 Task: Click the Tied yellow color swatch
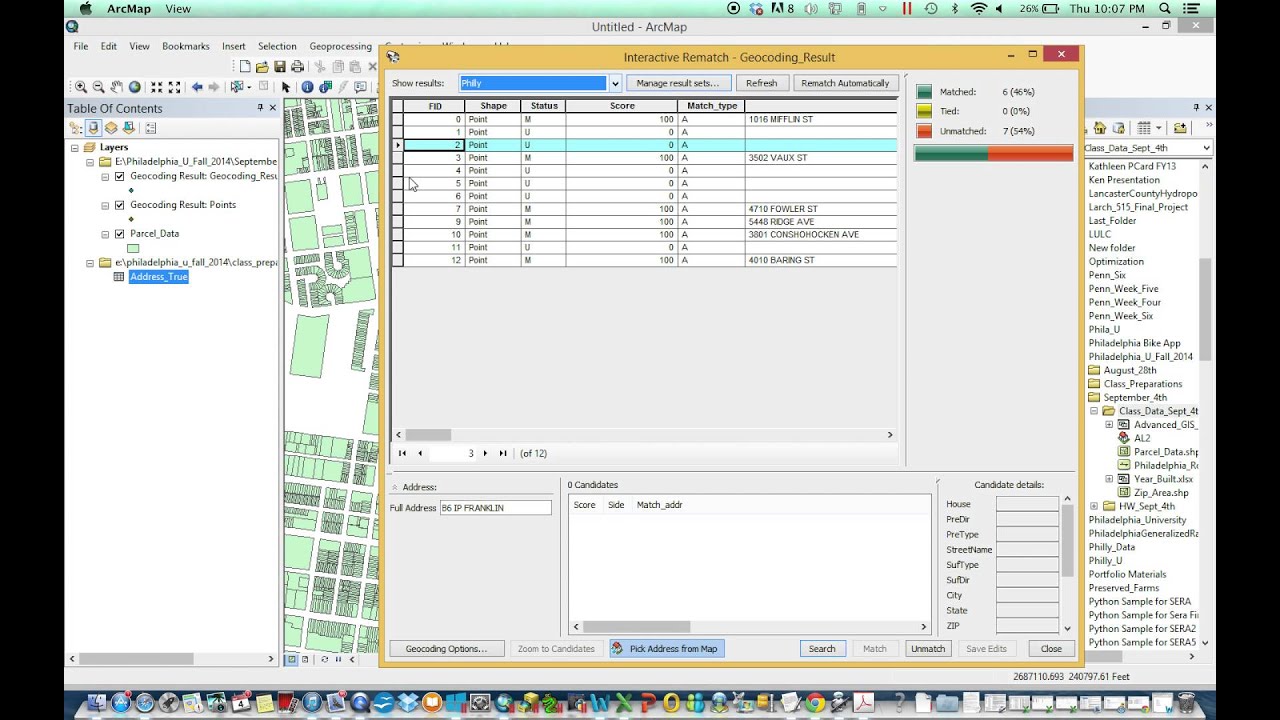(x=924, y=111)
